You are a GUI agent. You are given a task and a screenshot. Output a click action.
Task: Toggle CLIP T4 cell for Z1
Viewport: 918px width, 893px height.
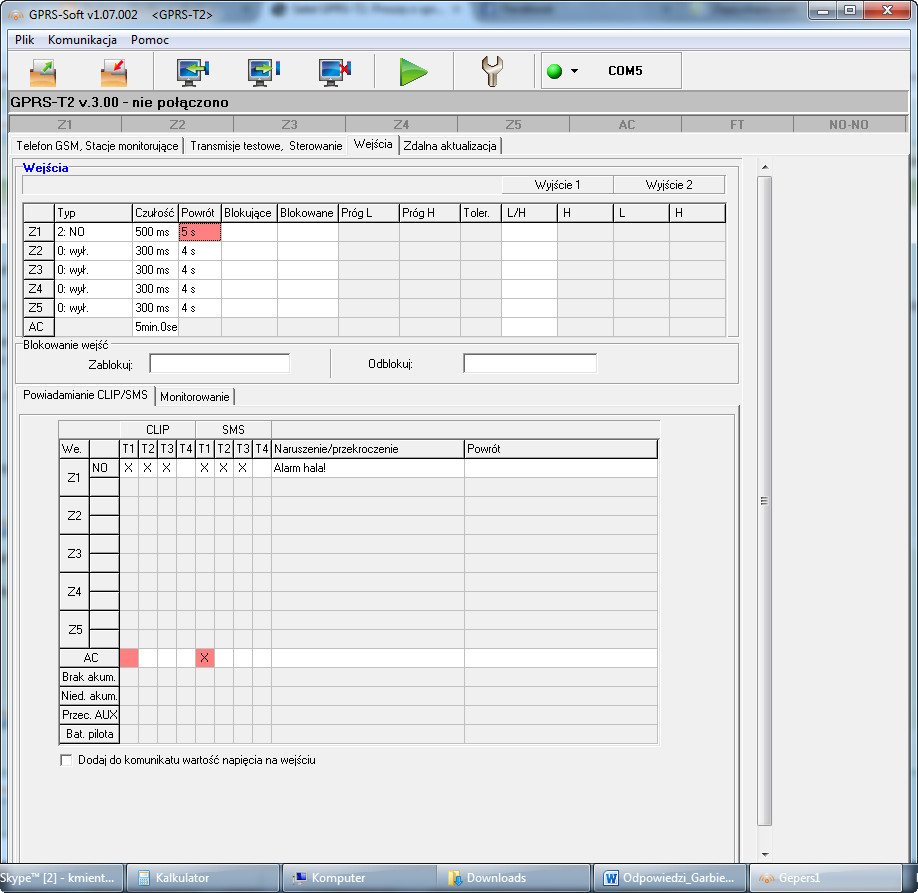186,468
